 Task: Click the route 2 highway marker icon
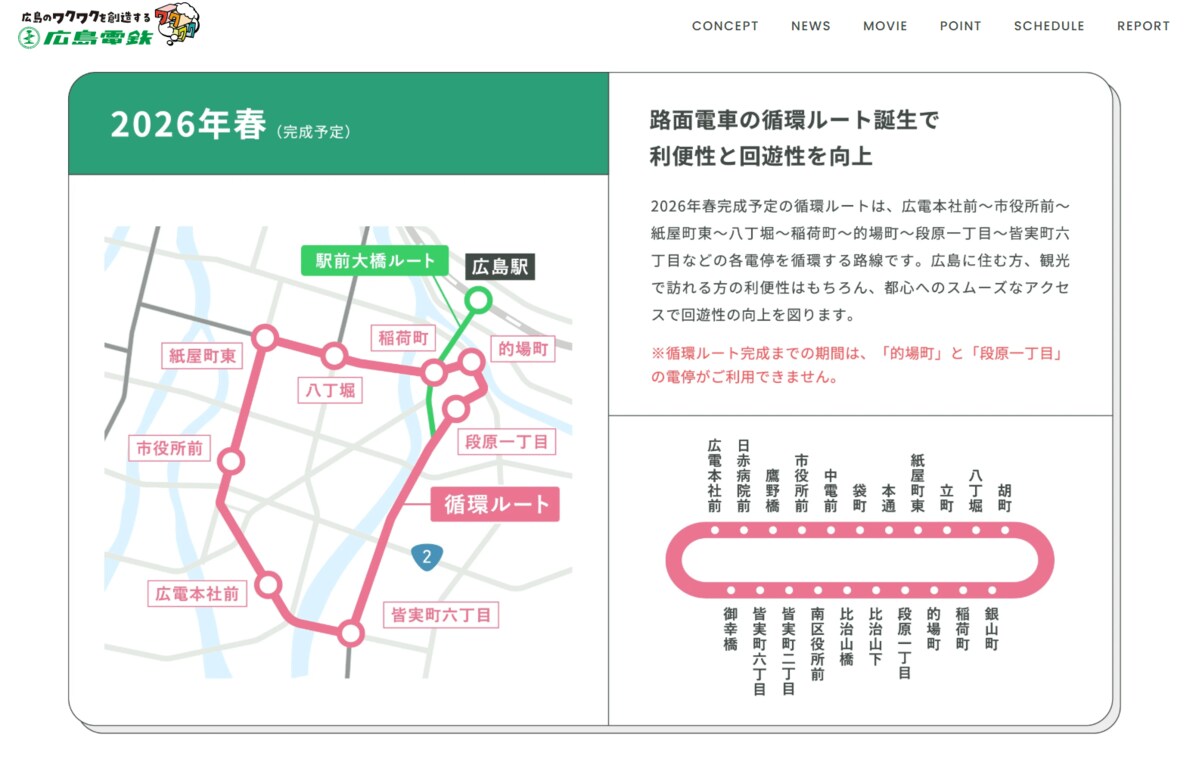tap(427, 557)
